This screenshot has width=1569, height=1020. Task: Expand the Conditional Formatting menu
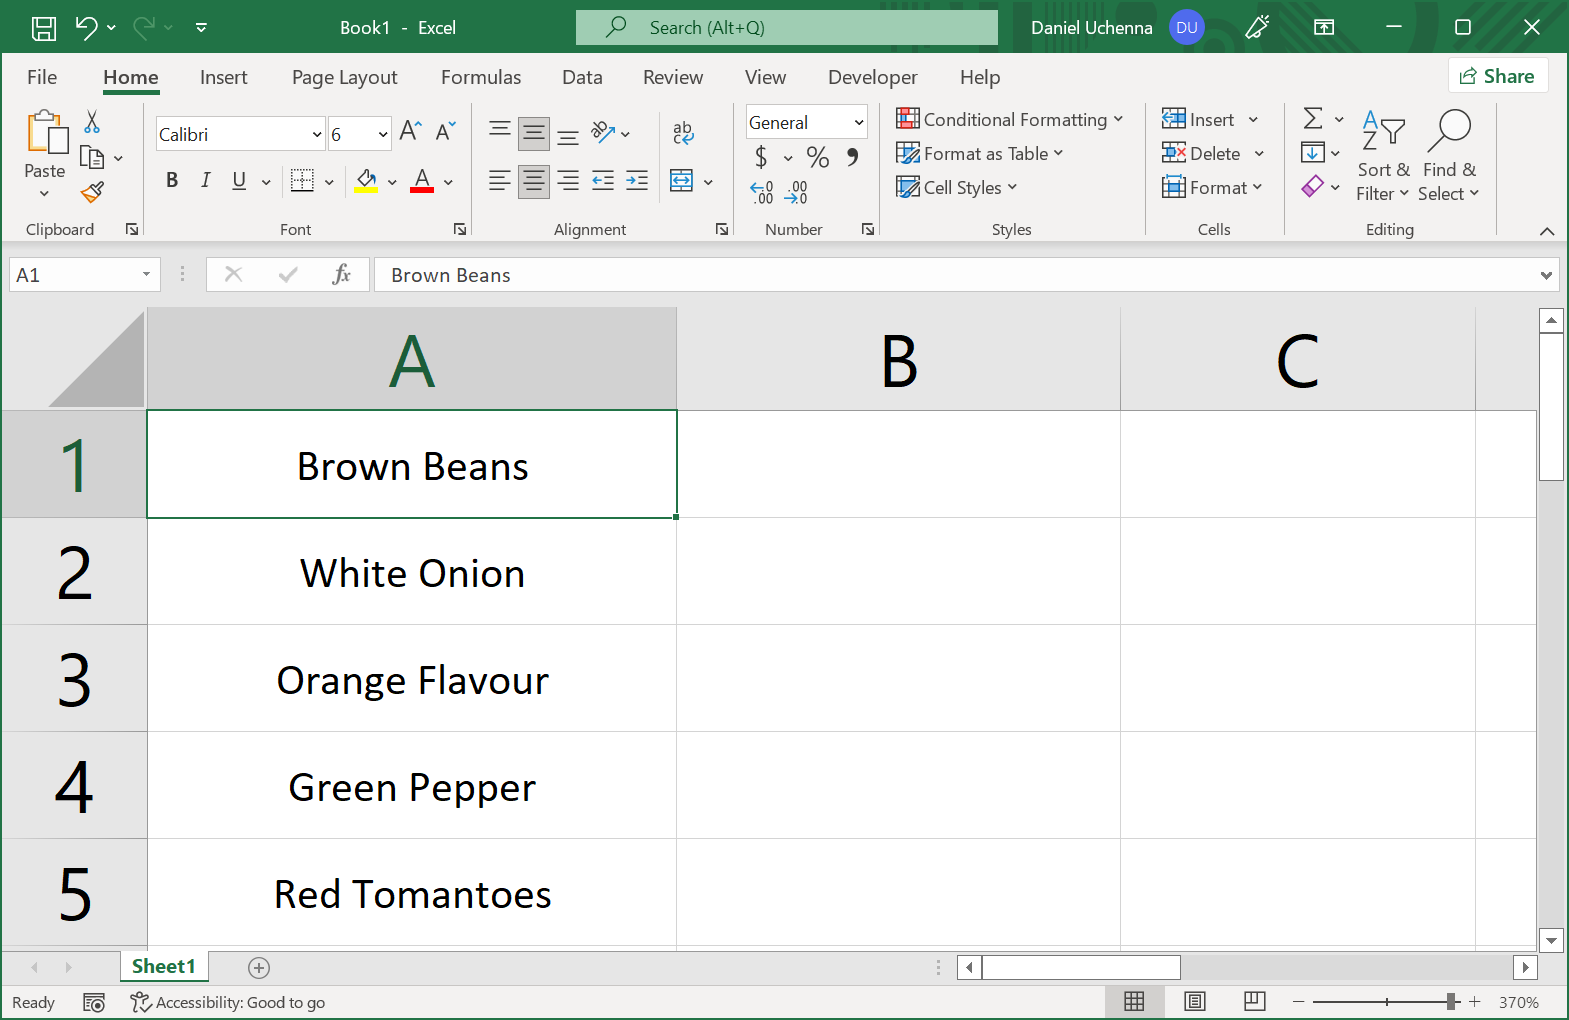pyautogui.click(x=1010, y=120)
